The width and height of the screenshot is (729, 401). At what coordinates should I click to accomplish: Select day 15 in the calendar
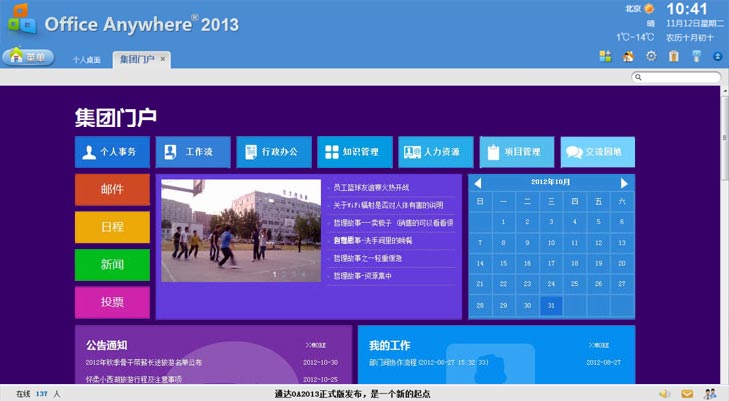(x=504, y=263)
